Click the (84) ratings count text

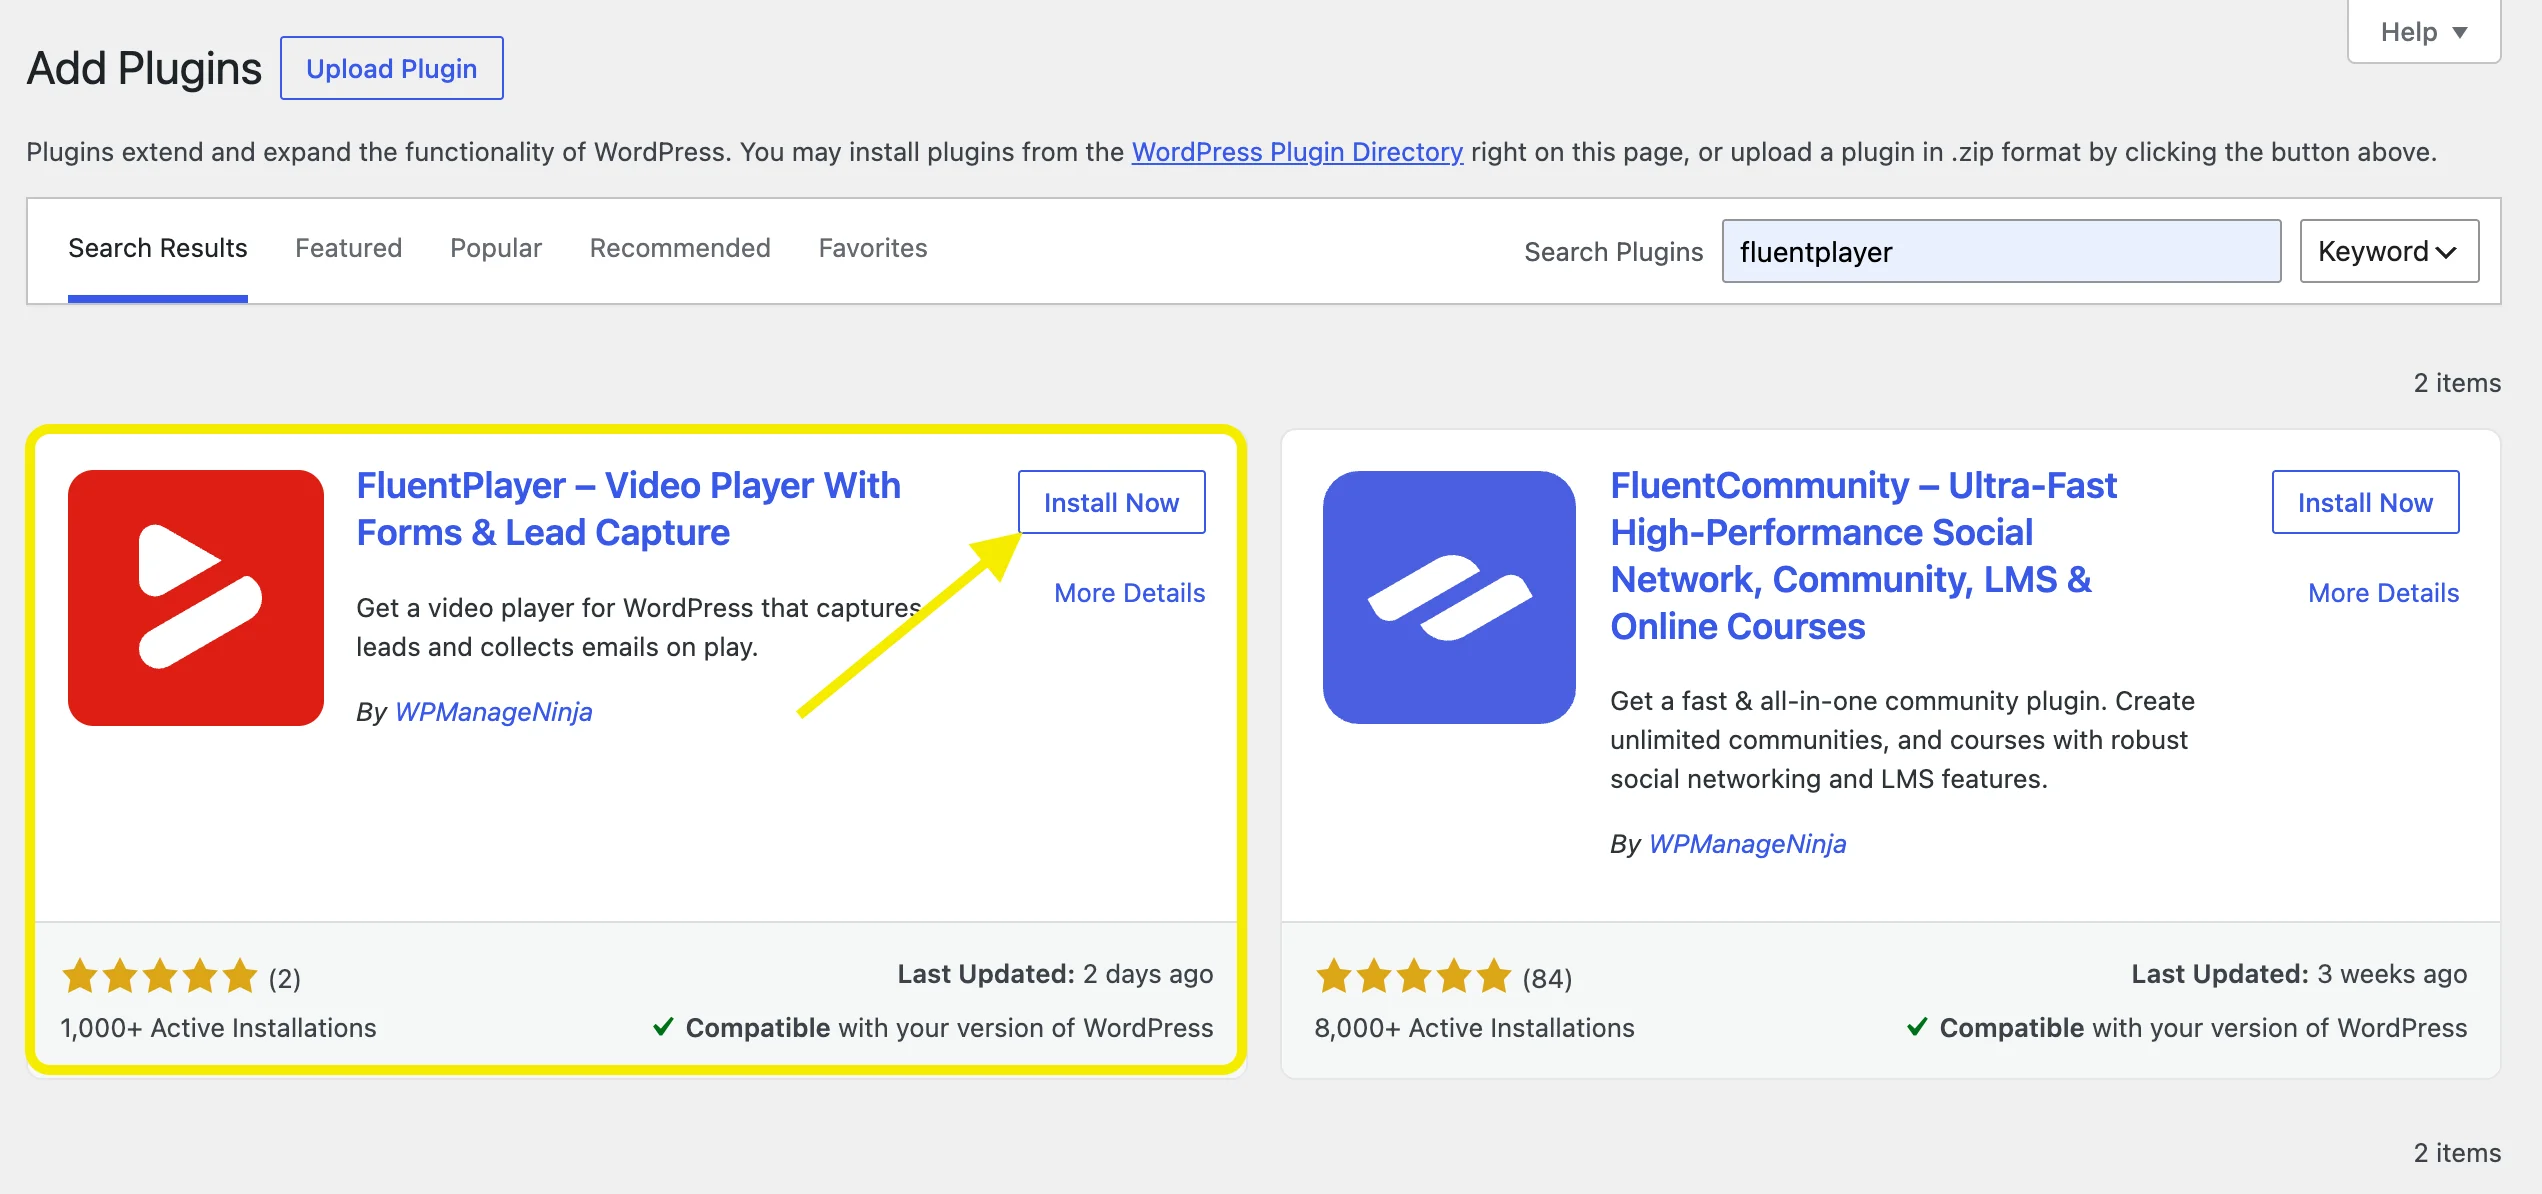[x=1547, y=978]
